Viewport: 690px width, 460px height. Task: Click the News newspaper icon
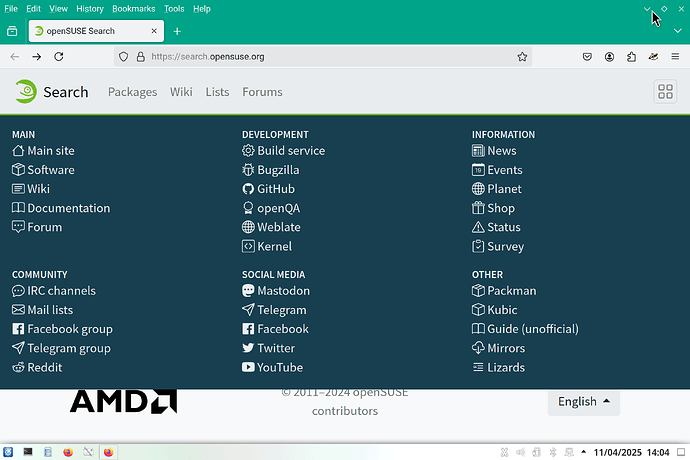click(478, 151)
